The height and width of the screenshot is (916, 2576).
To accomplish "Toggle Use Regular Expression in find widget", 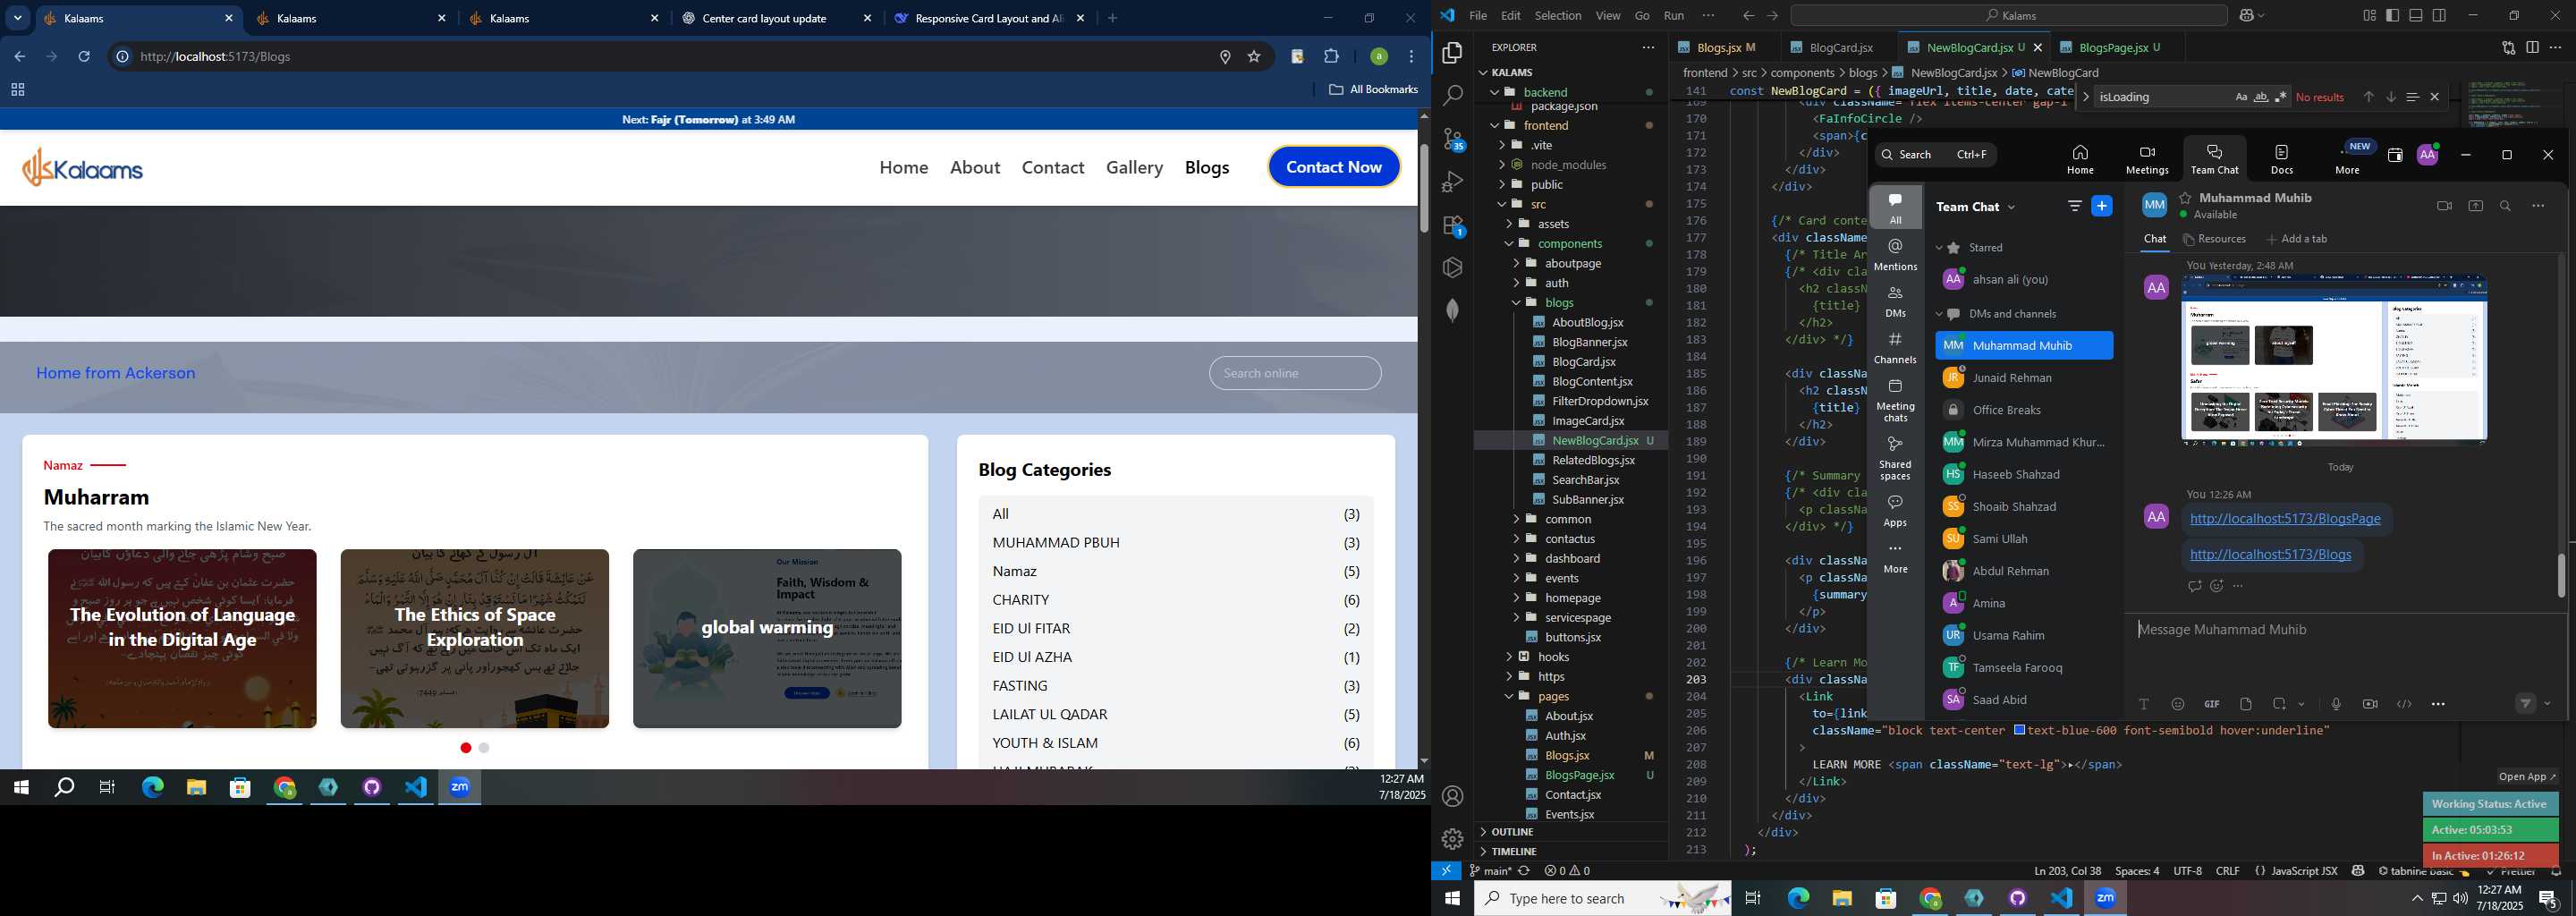I will [2281, 97].
